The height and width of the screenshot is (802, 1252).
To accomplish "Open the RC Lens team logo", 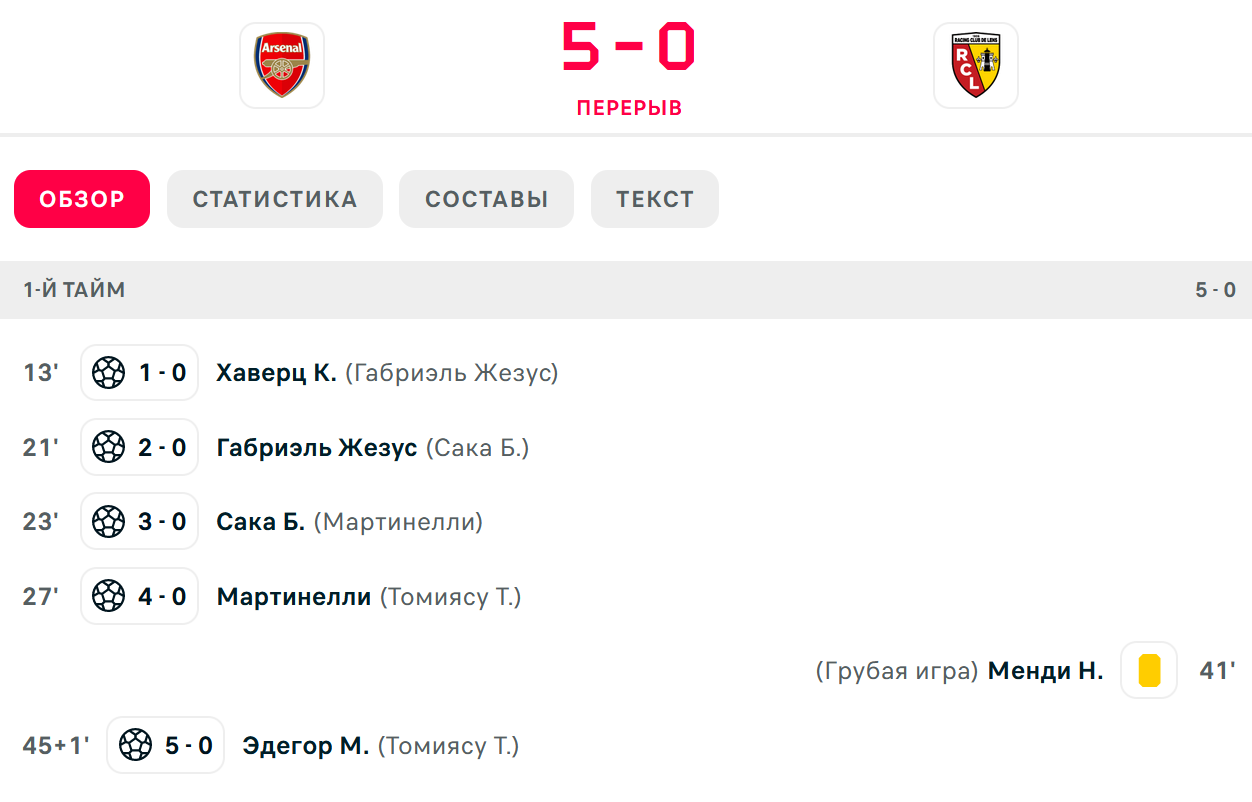I will pos(976,65).
